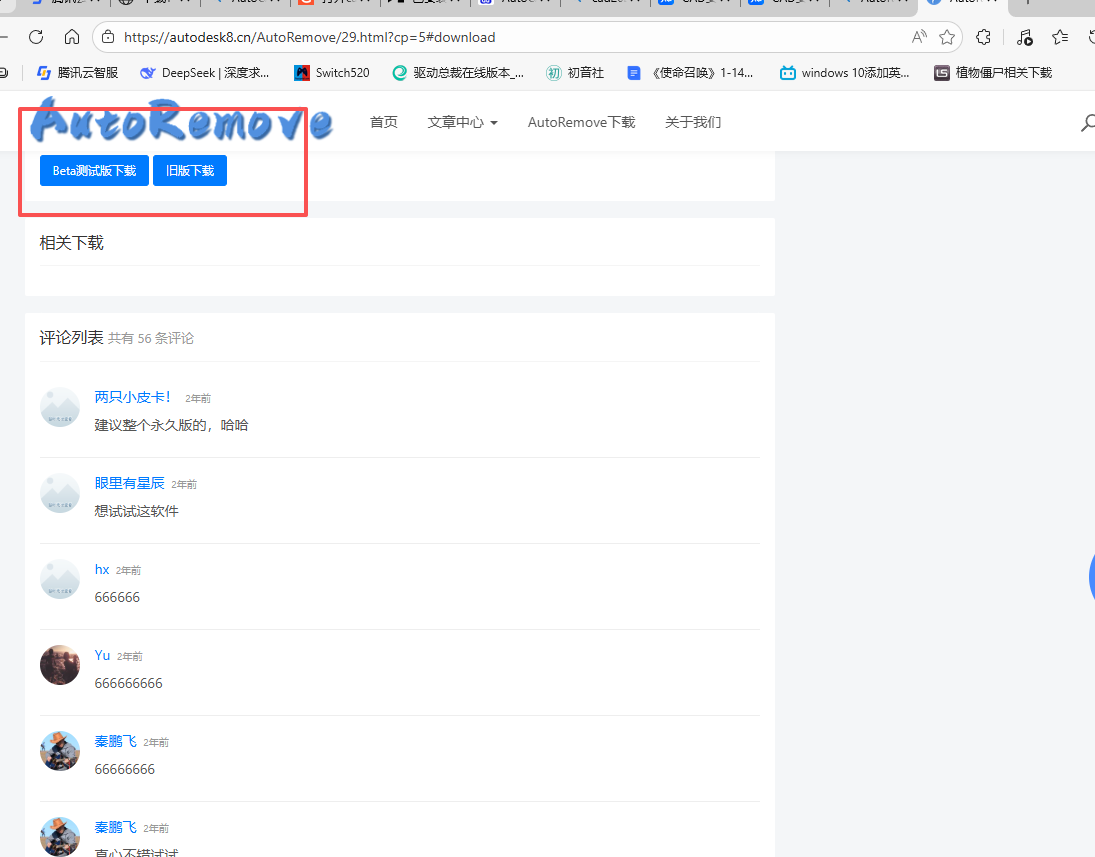Click the Beta测试版下载 button
The width and height of the screenshot is (1095, 857).
94,171
